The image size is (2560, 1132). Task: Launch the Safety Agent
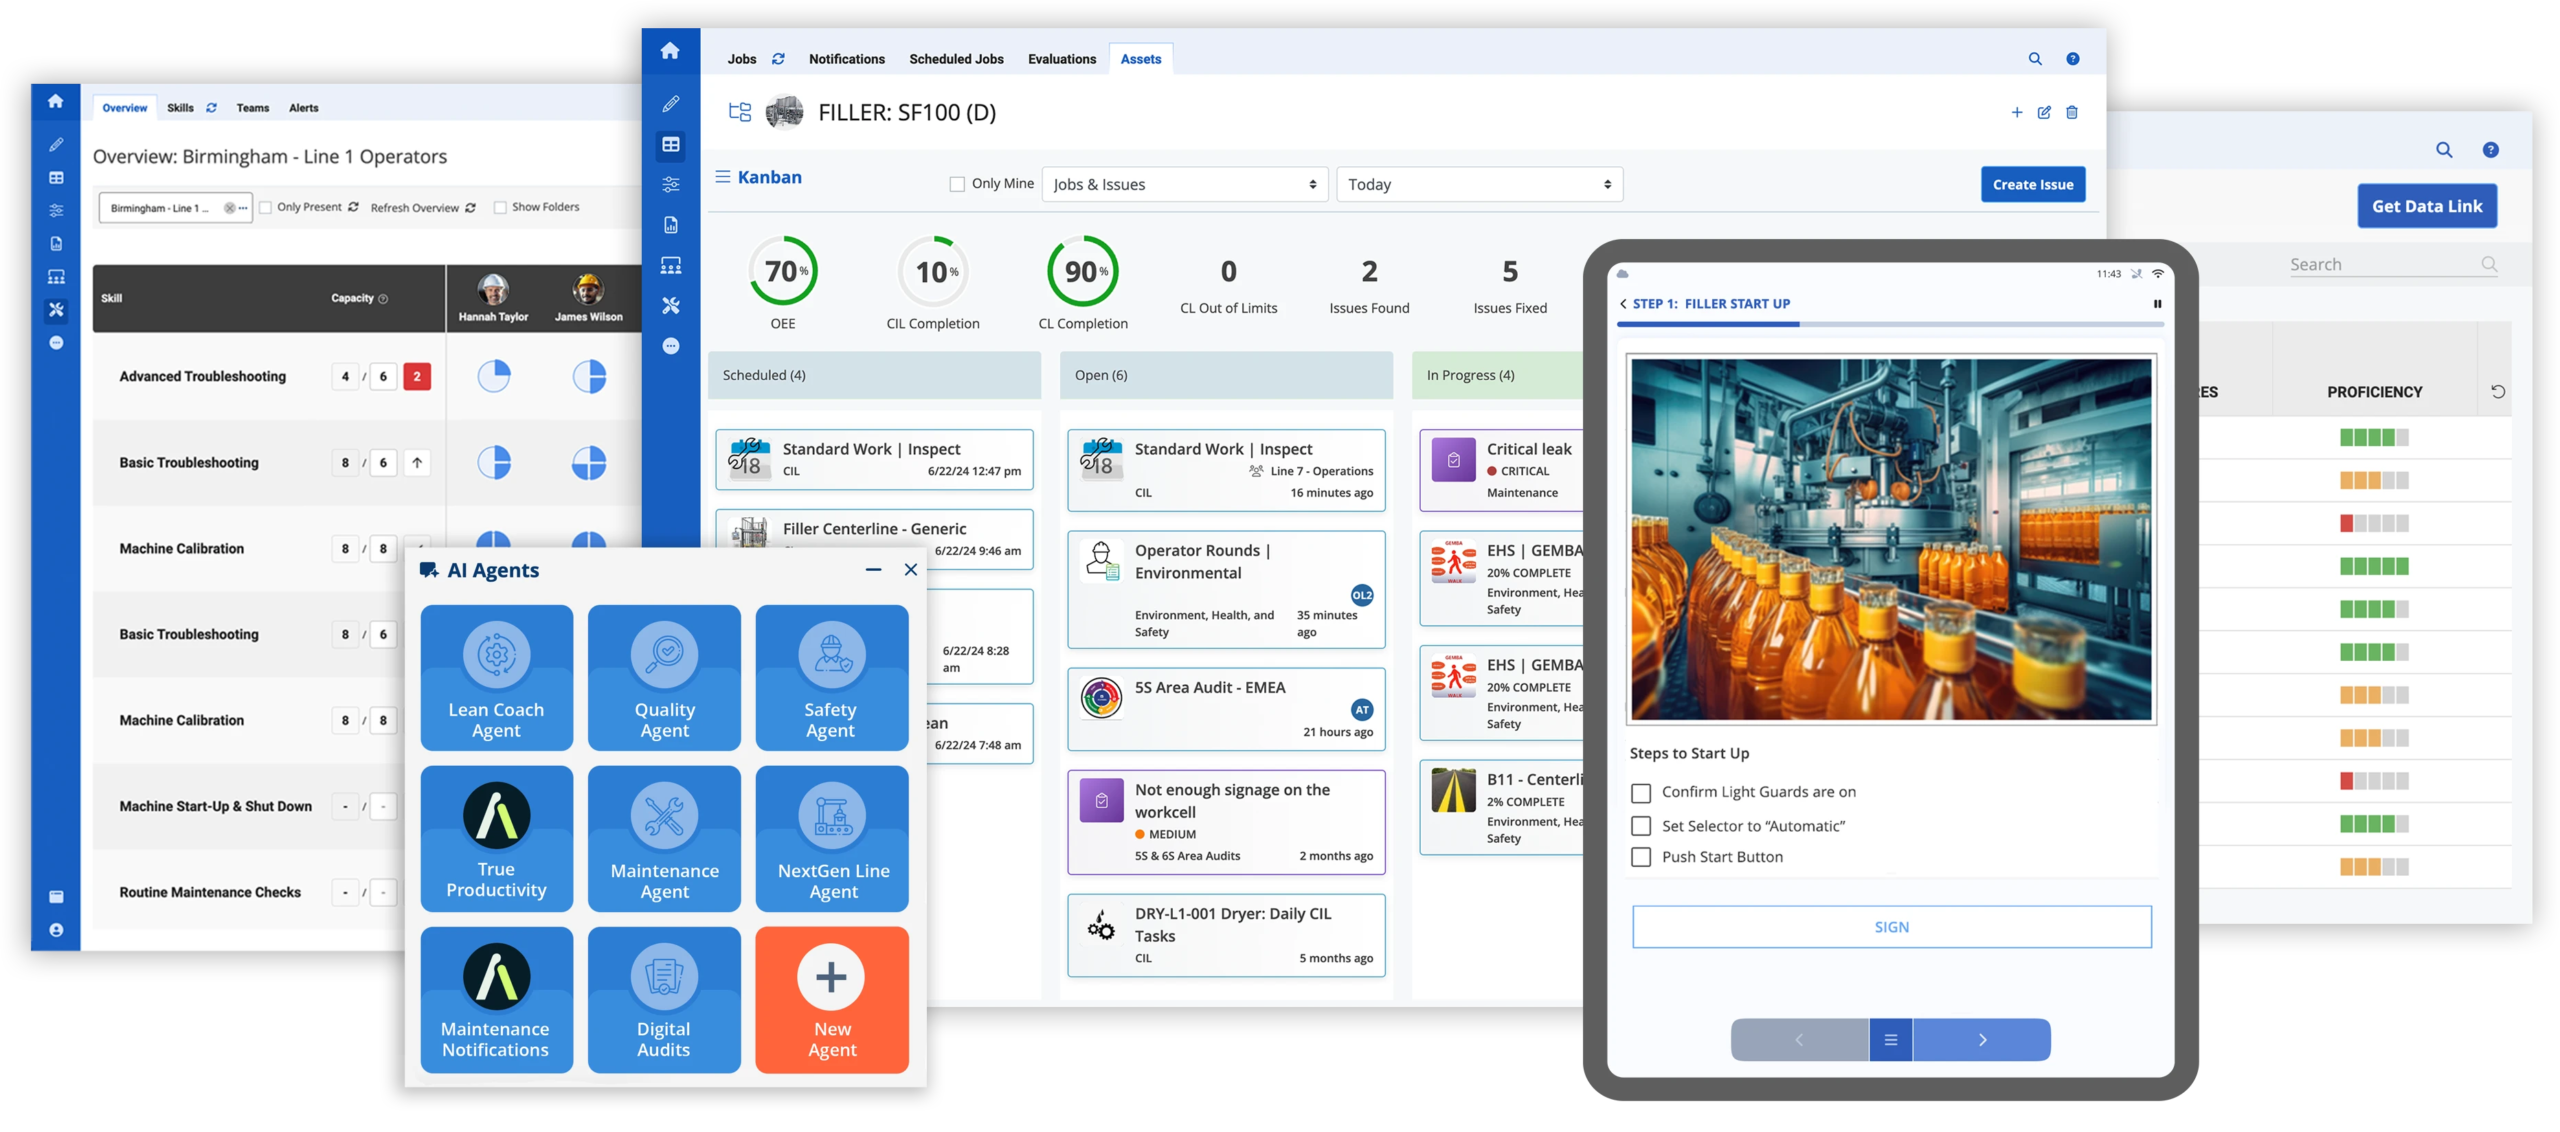(831, 678)
